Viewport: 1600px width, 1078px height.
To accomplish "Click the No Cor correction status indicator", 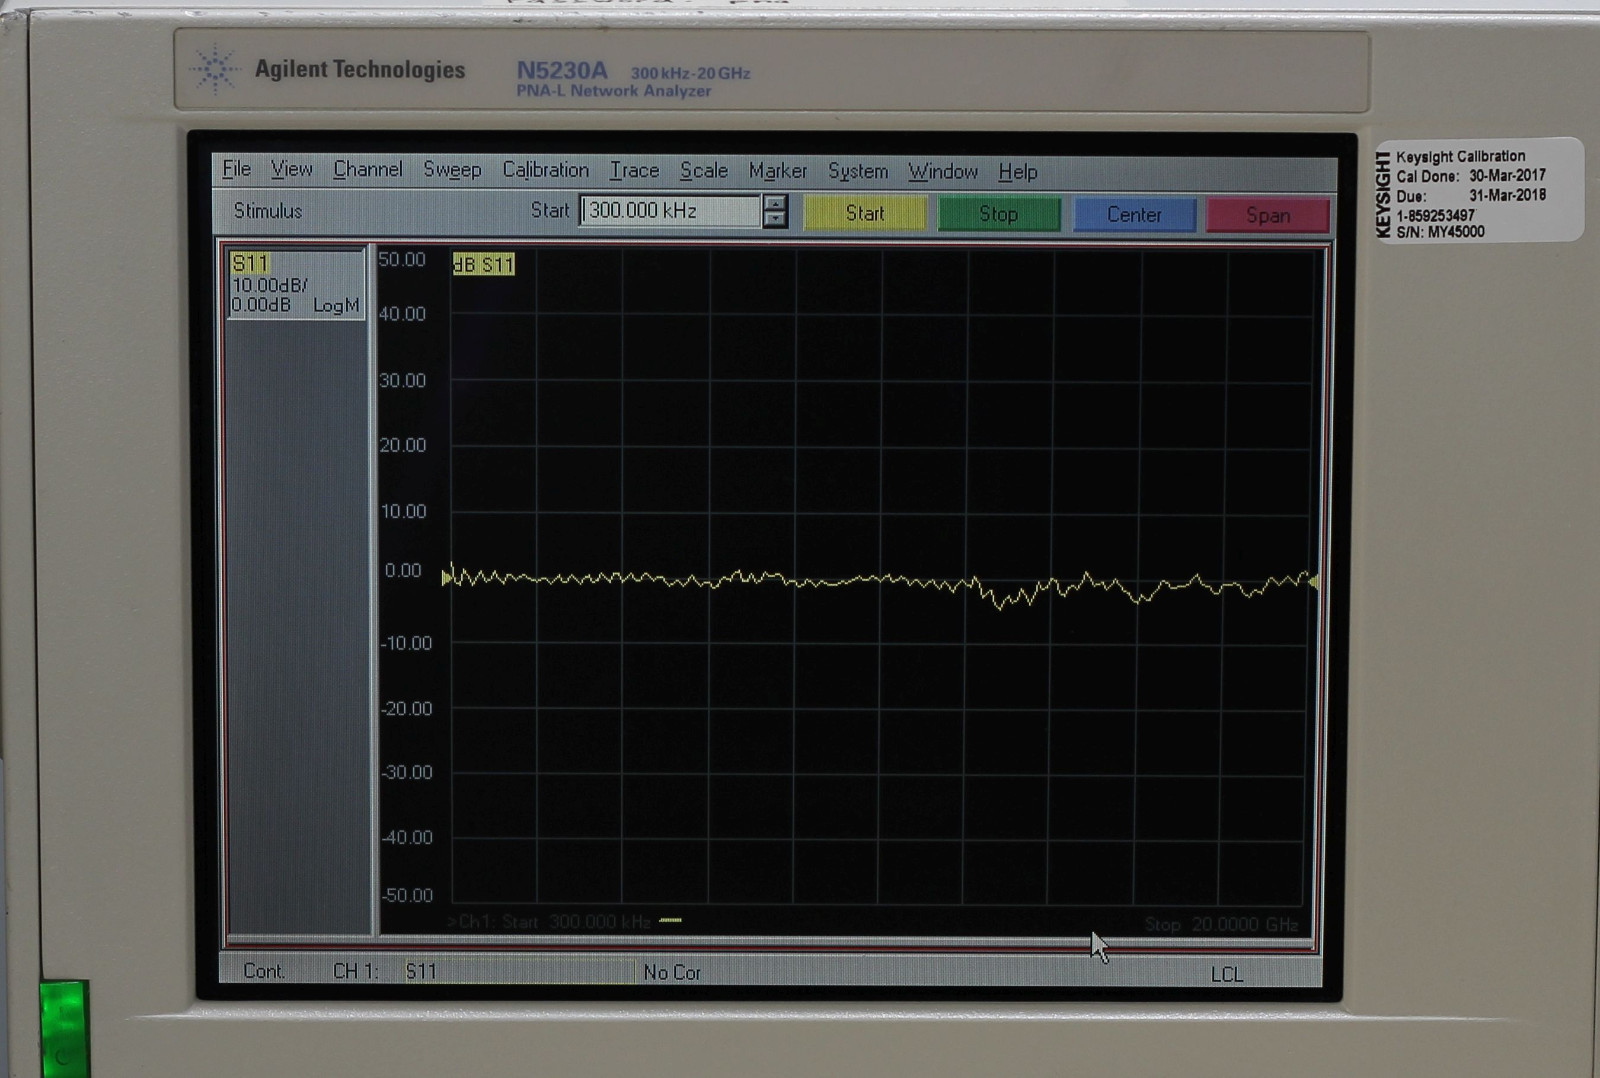I will click(672, 972).
